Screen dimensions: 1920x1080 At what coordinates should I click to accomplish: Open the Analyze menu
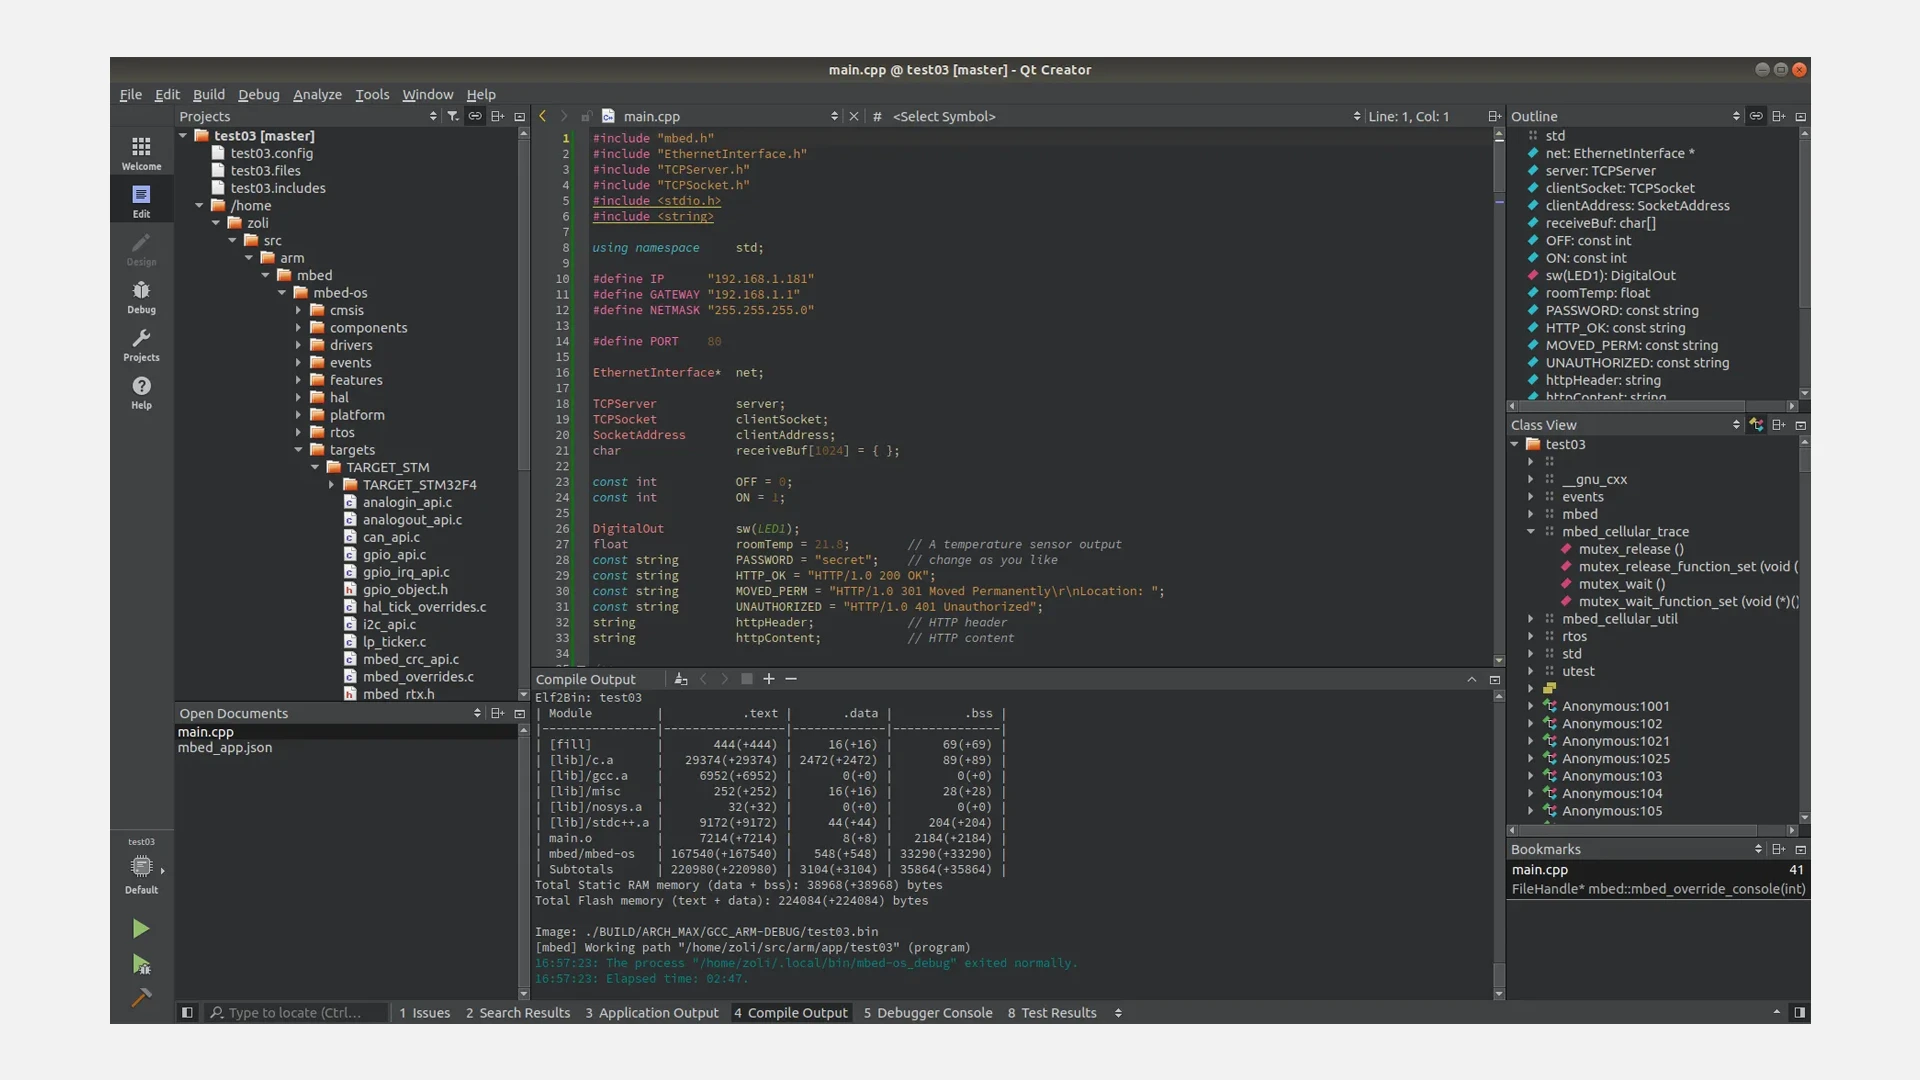click(x=317, y=94)
